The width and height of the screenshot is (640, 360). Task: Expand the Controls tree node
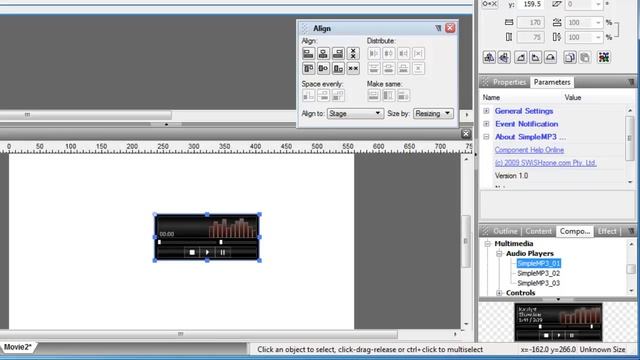pos(499,293)
